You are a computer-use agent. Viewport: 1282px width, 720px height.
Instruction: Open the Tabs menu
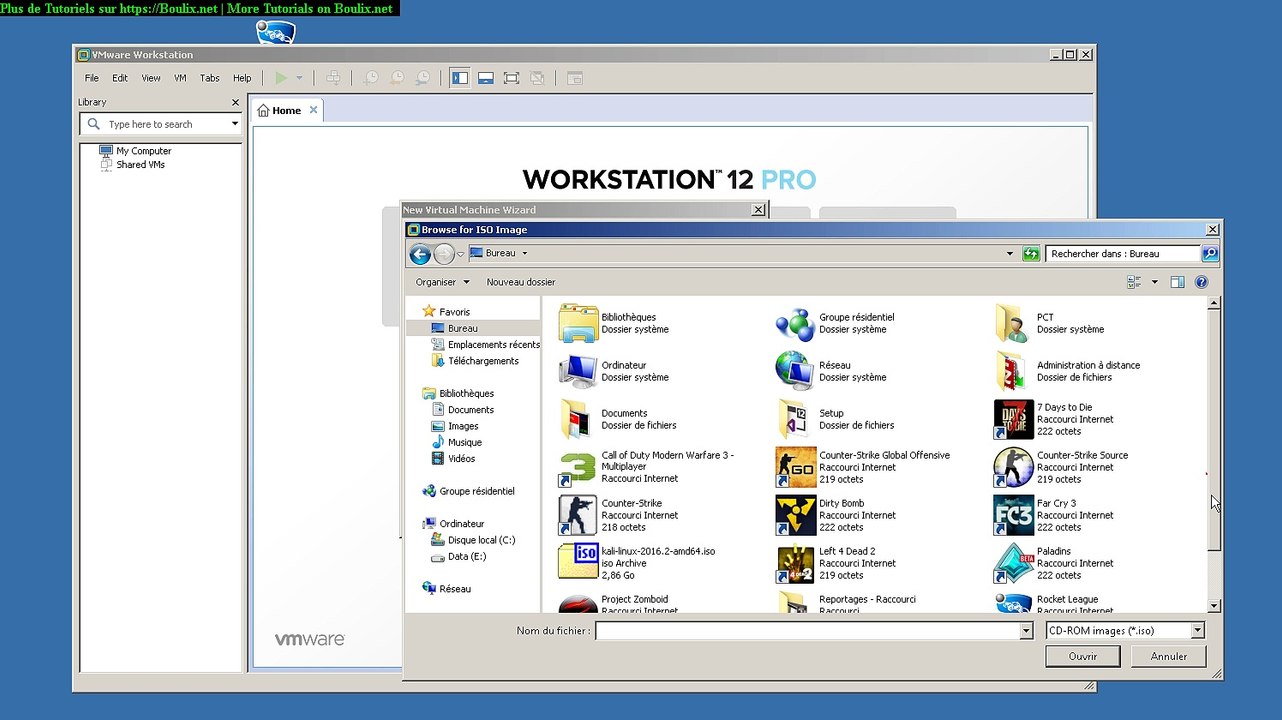[x=210, y=78]
